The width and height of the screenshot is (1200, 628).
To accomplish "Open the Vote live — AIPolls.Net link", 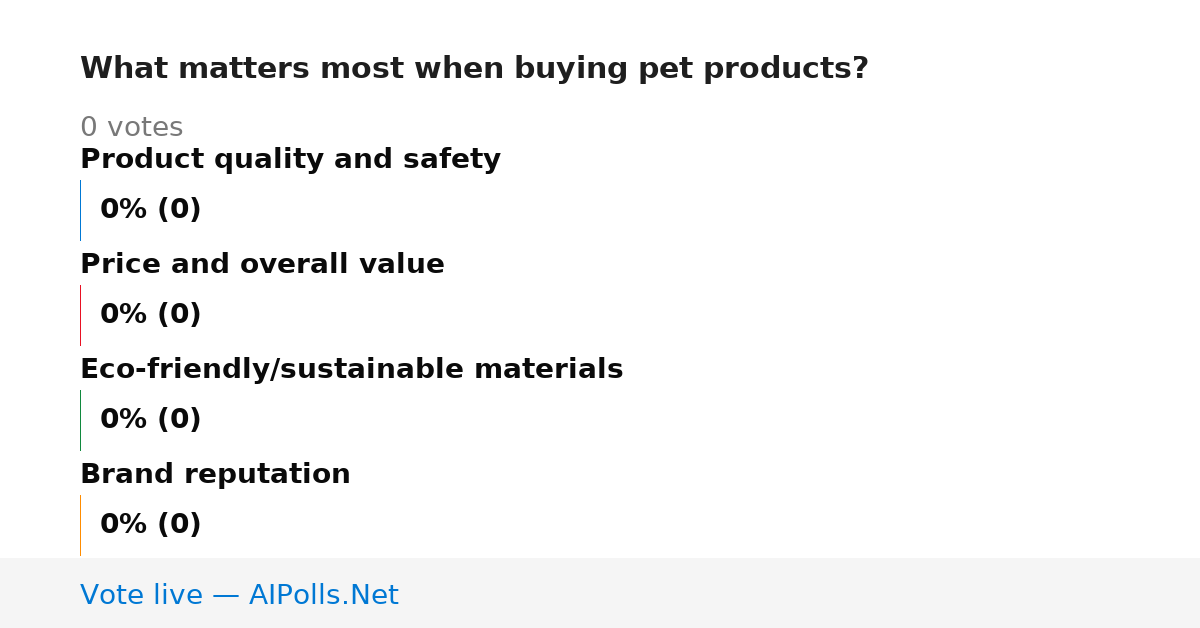I will (239, 596).
